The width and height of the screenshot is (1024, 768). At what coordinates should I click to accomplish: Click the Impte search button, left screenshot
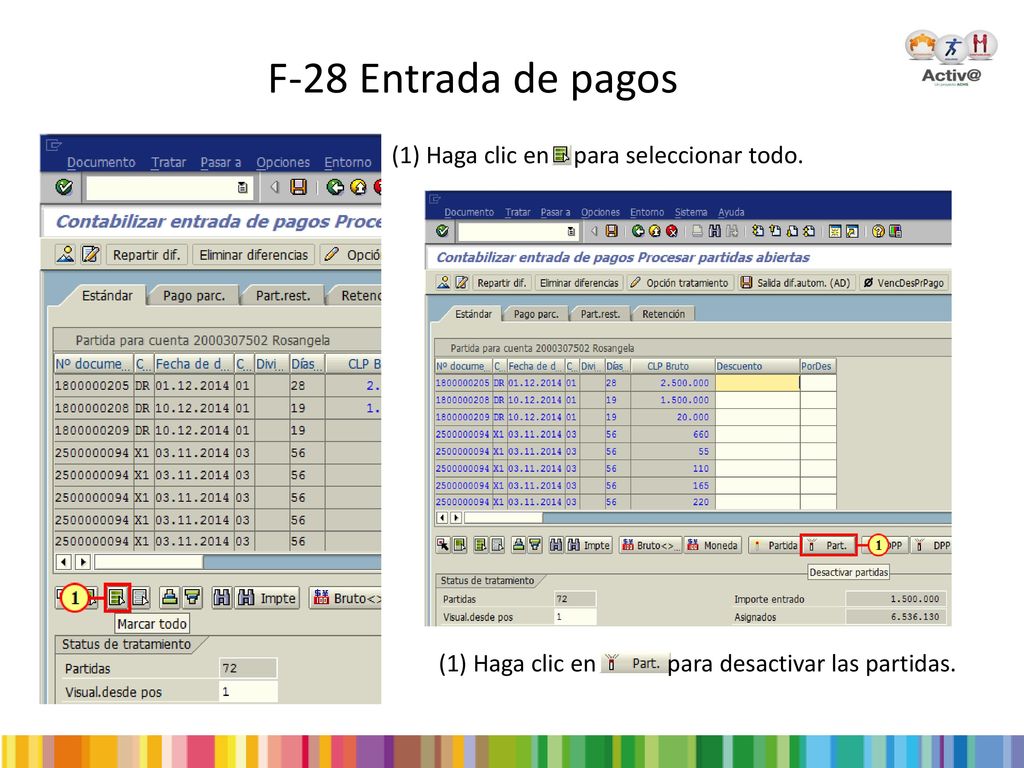point(267,598)
